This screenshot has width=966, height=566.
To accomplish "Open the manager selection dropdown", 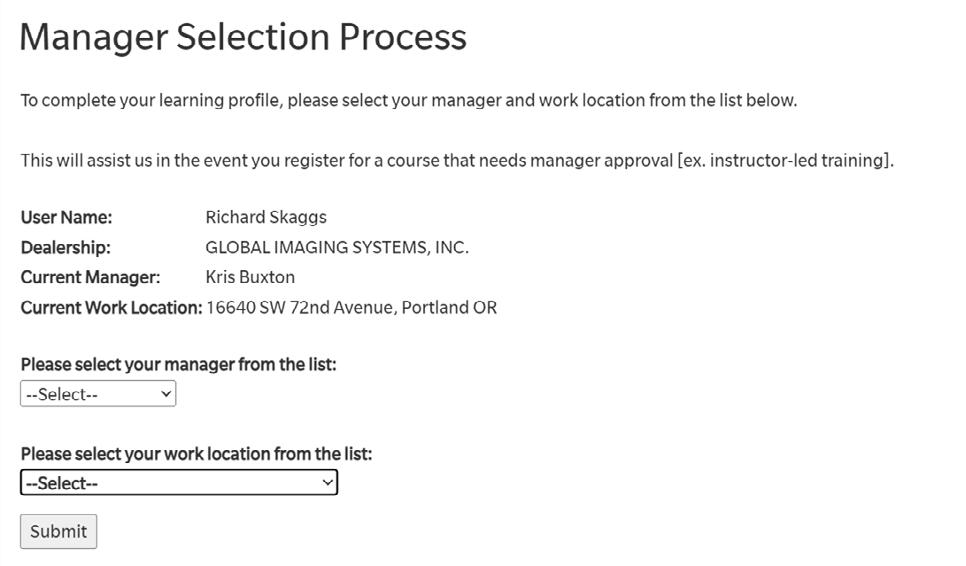I will point(97,394).
